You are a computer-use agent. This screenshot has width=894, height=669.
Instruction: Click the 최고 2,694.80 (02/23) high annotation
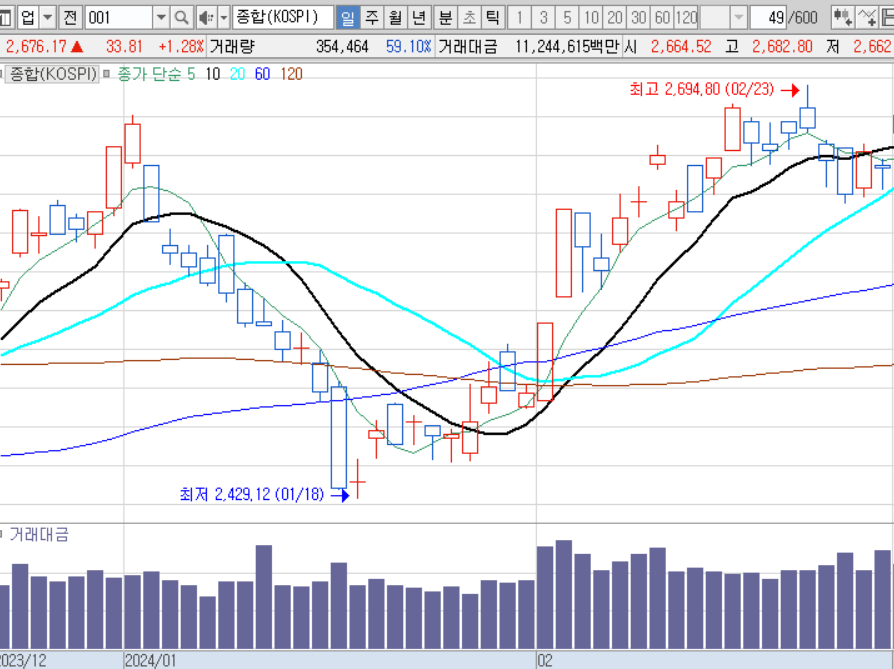coord(702,90)
